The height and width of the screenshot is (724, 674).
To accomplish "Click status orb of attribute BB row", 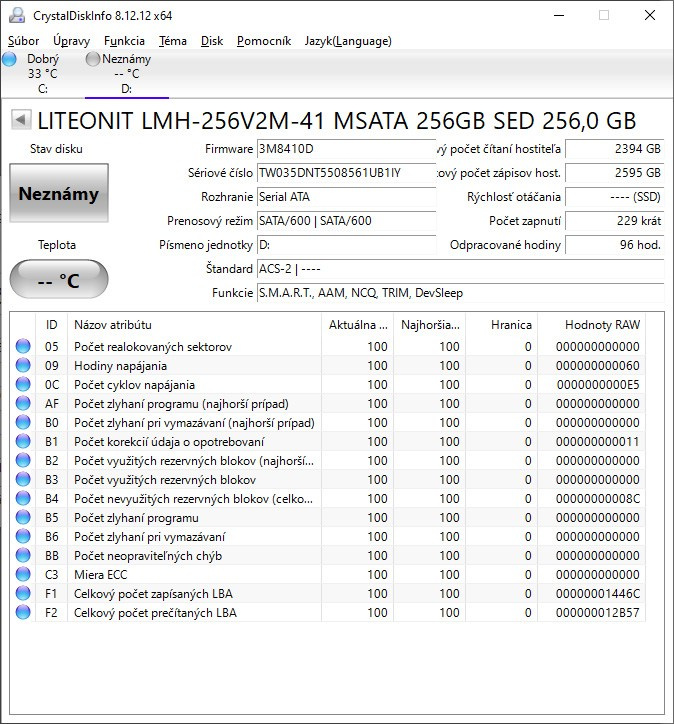I will tap(23, 555).
